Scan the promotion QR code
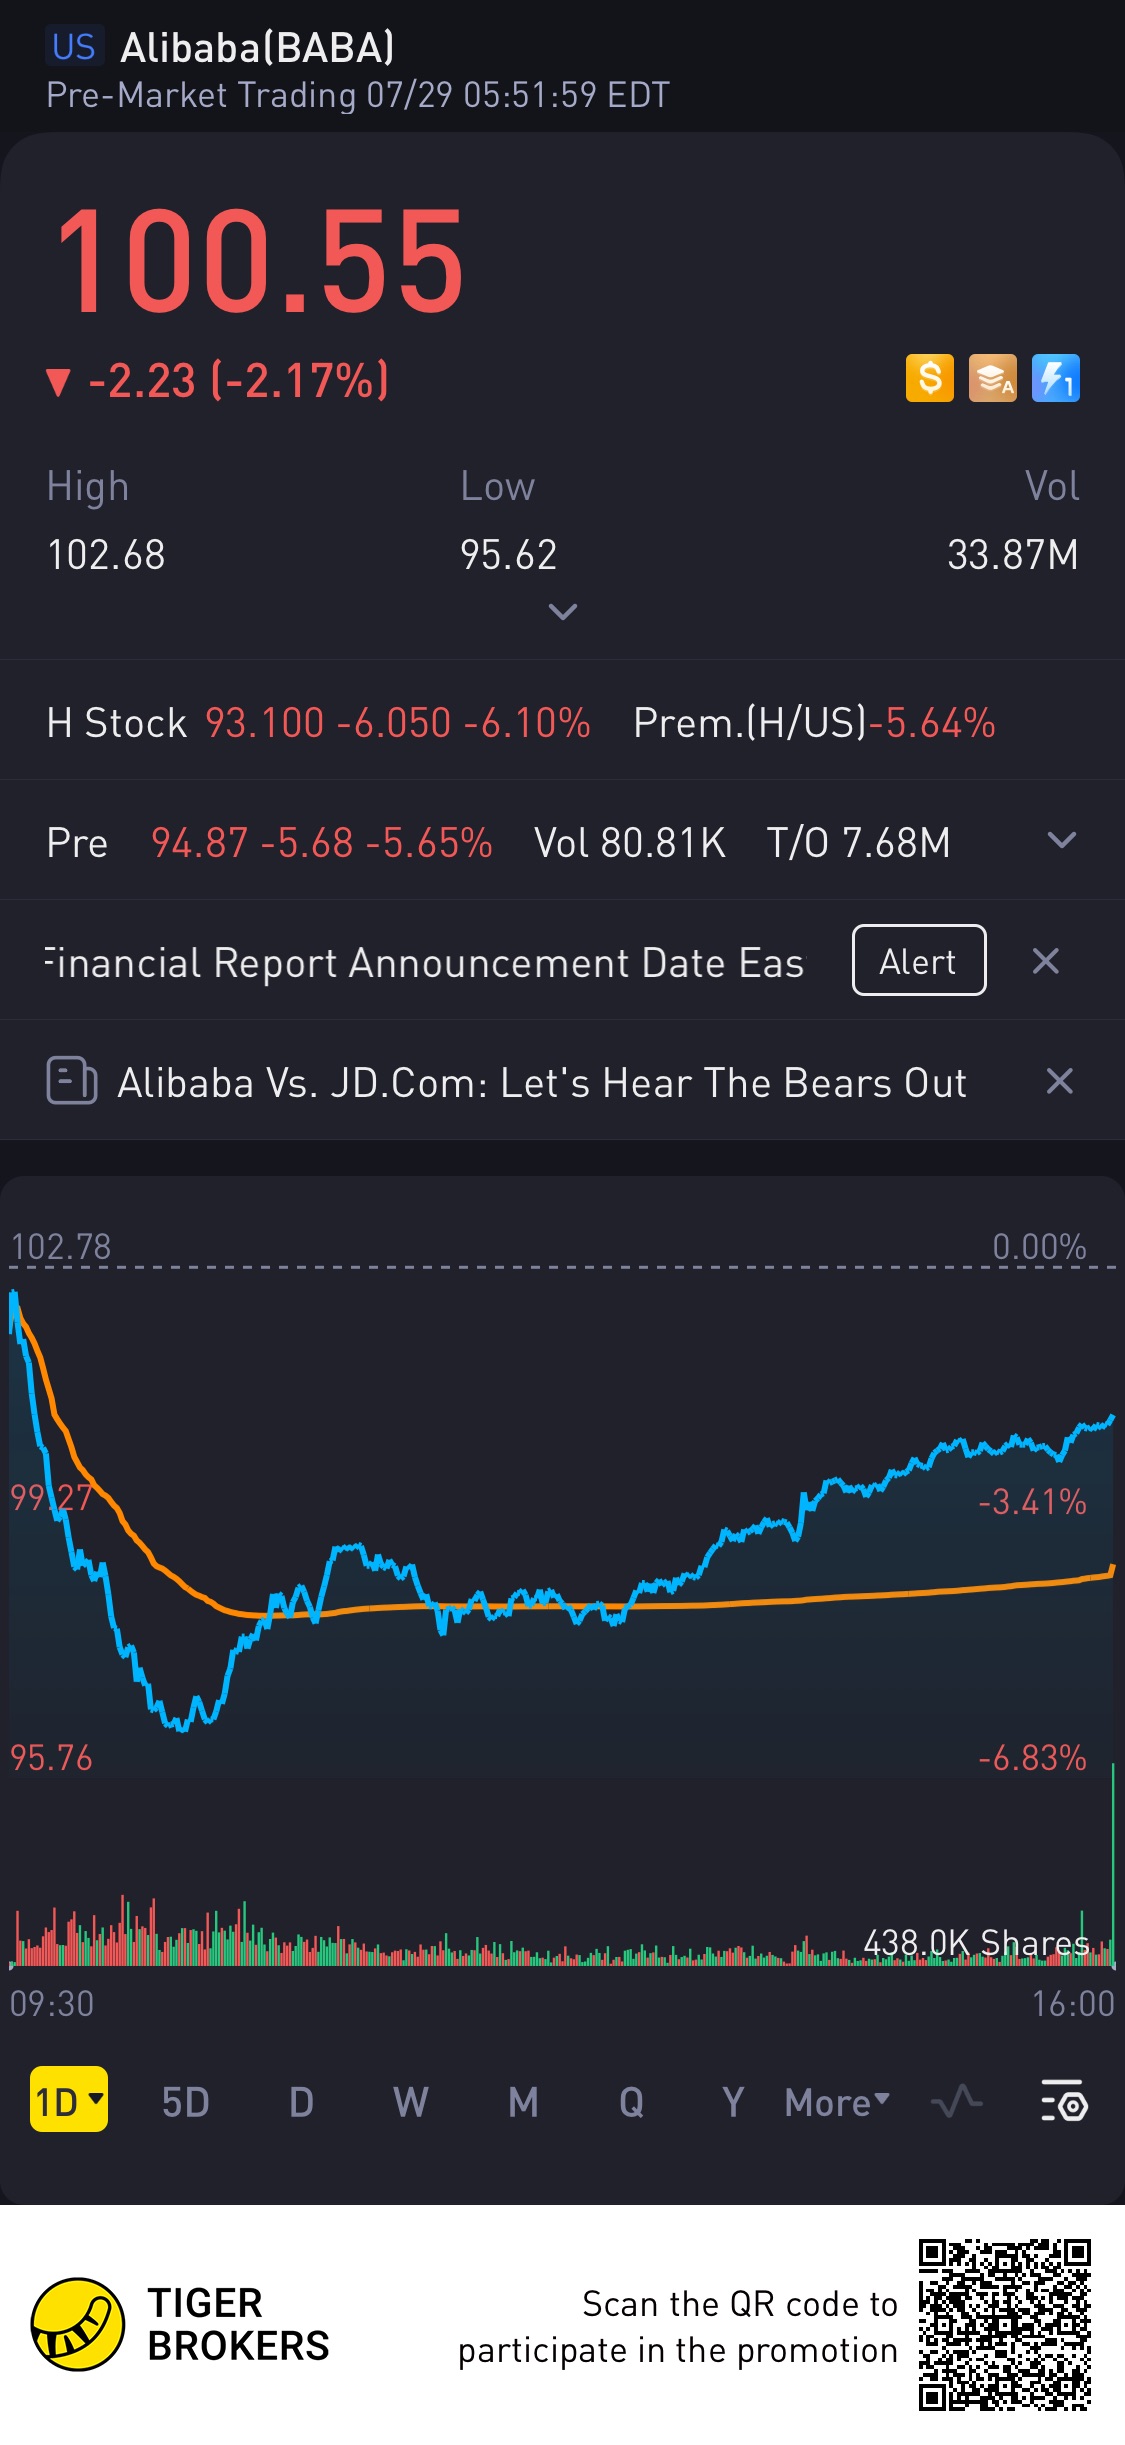This screenshot has height=2445, width=1125. [1004, 2325]
